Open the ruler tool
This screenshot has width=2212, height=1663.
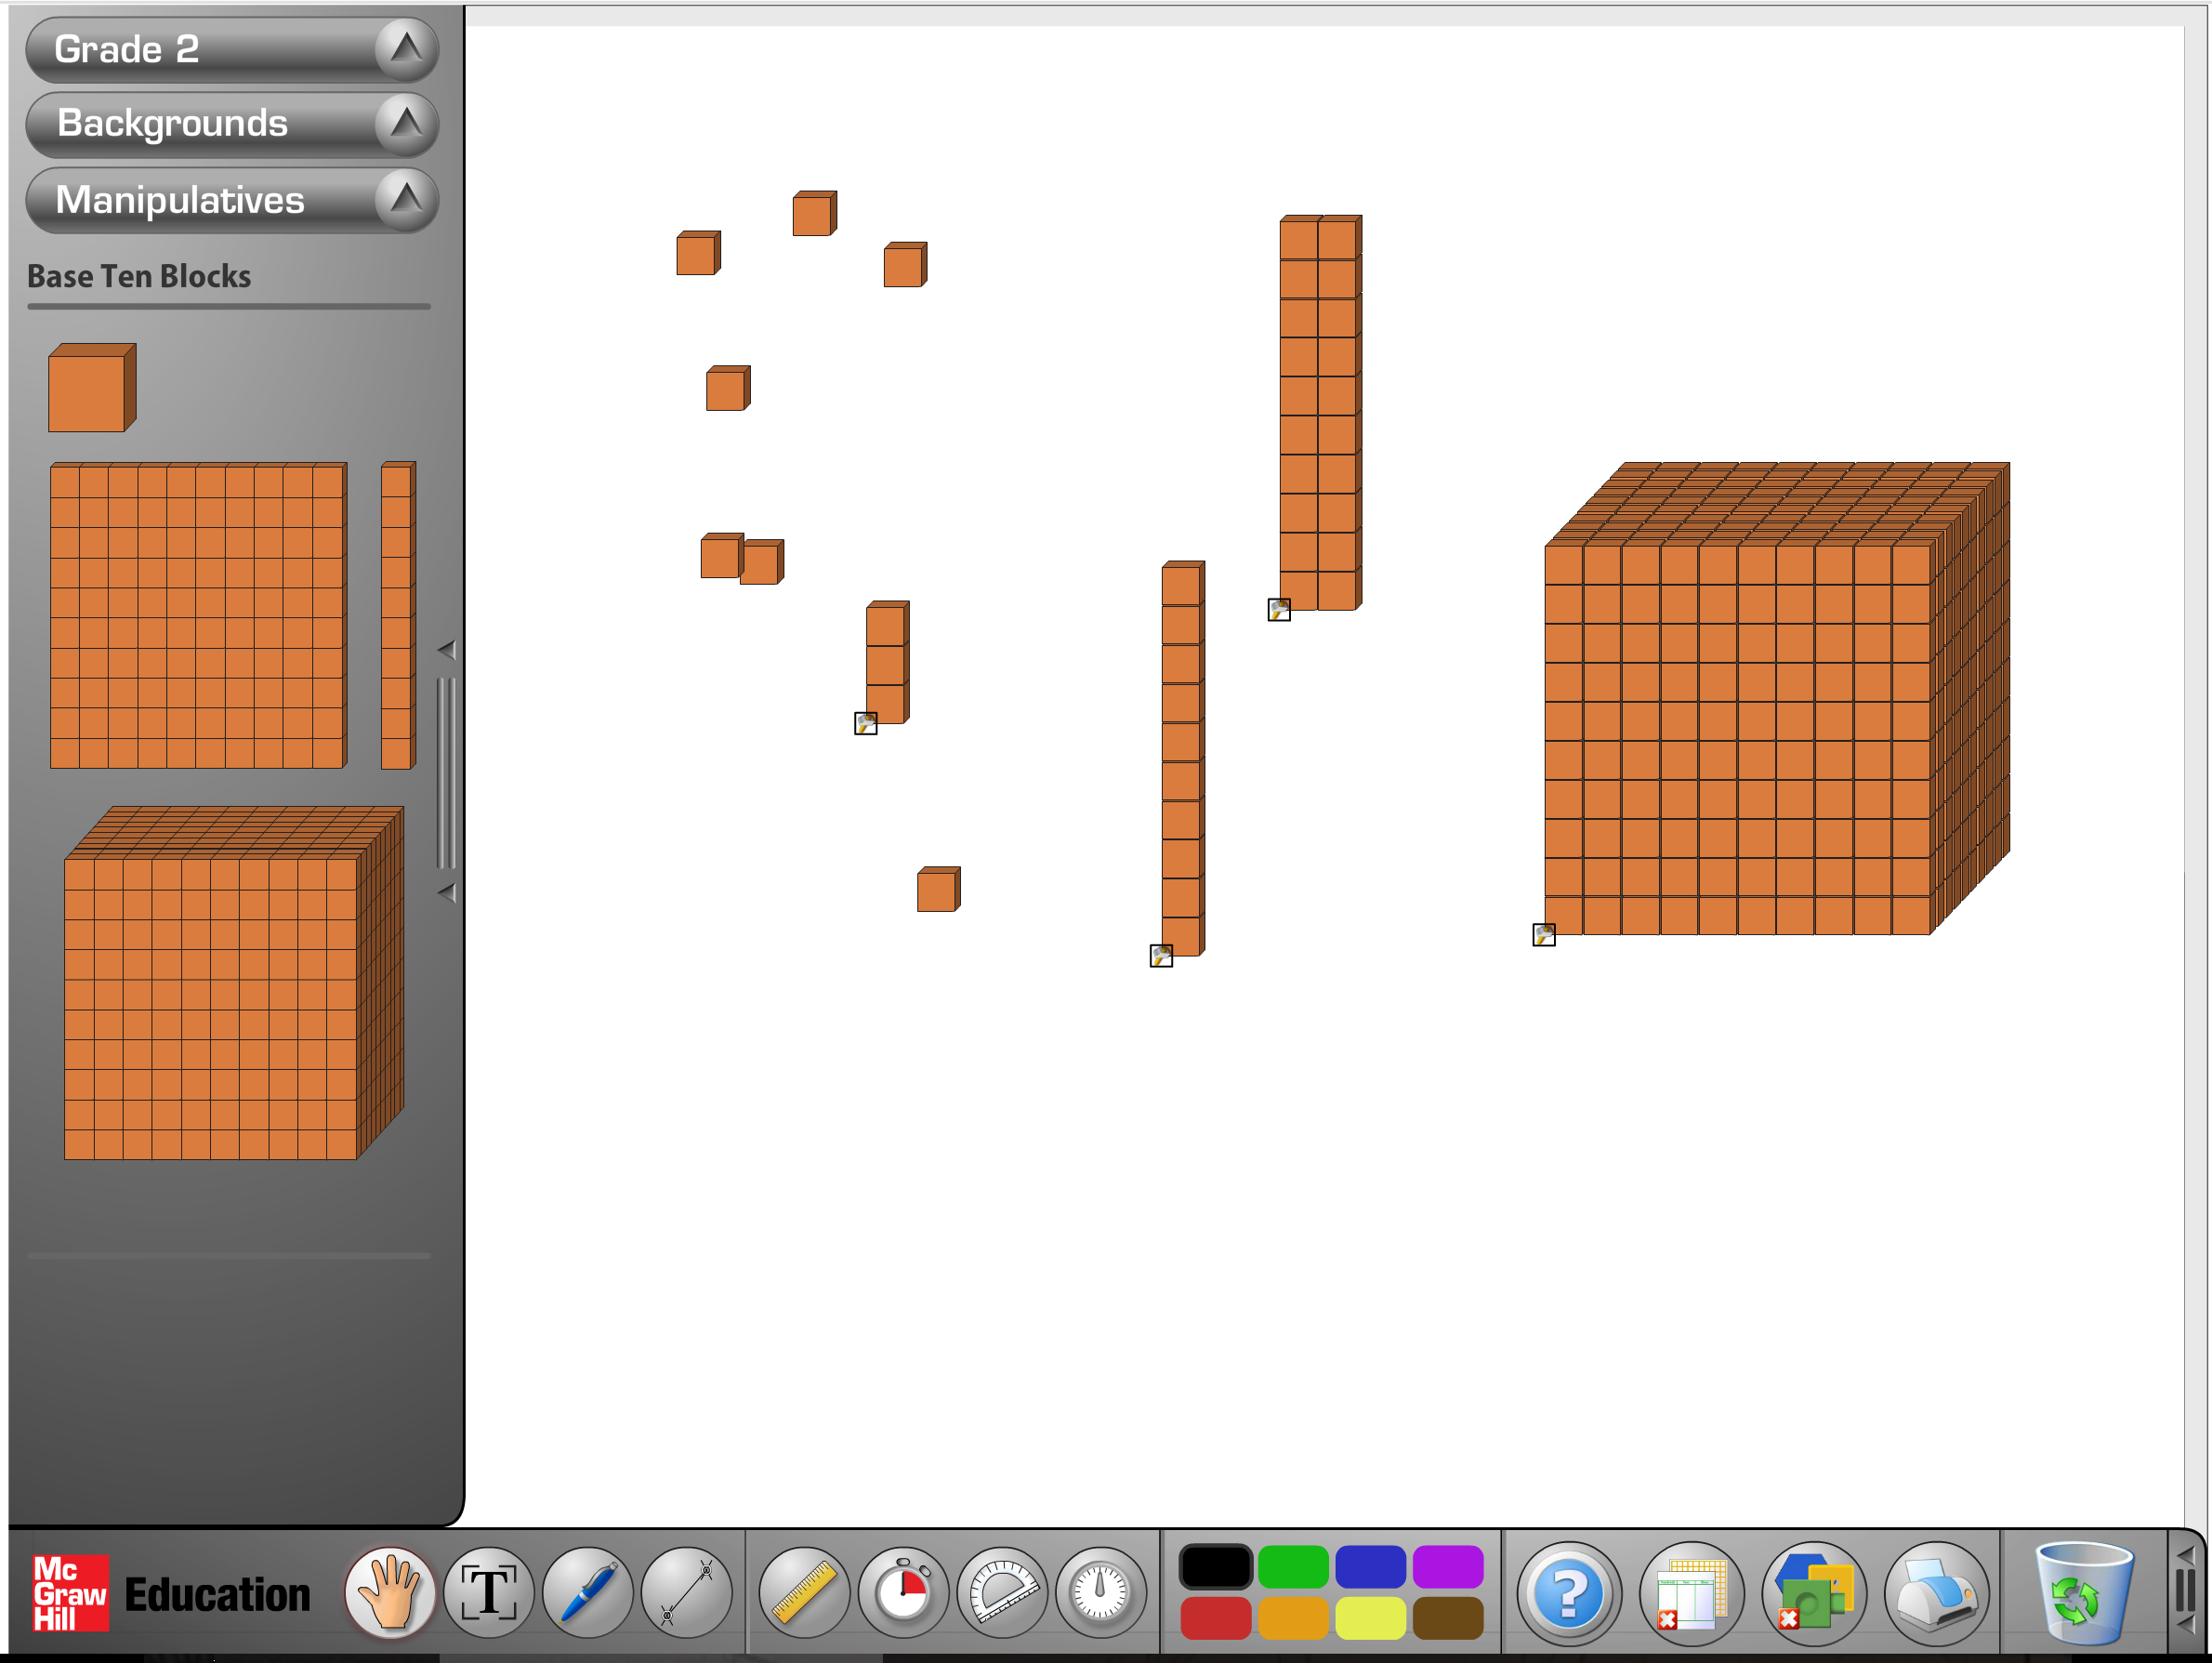point(804,1593)
